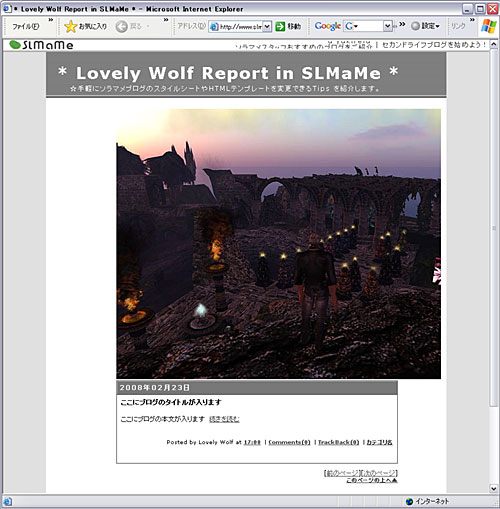The width and height of the screenshot is (500, 509).
Task: Expand the Google toolbar overflow chevron
Action: [402, 24]
